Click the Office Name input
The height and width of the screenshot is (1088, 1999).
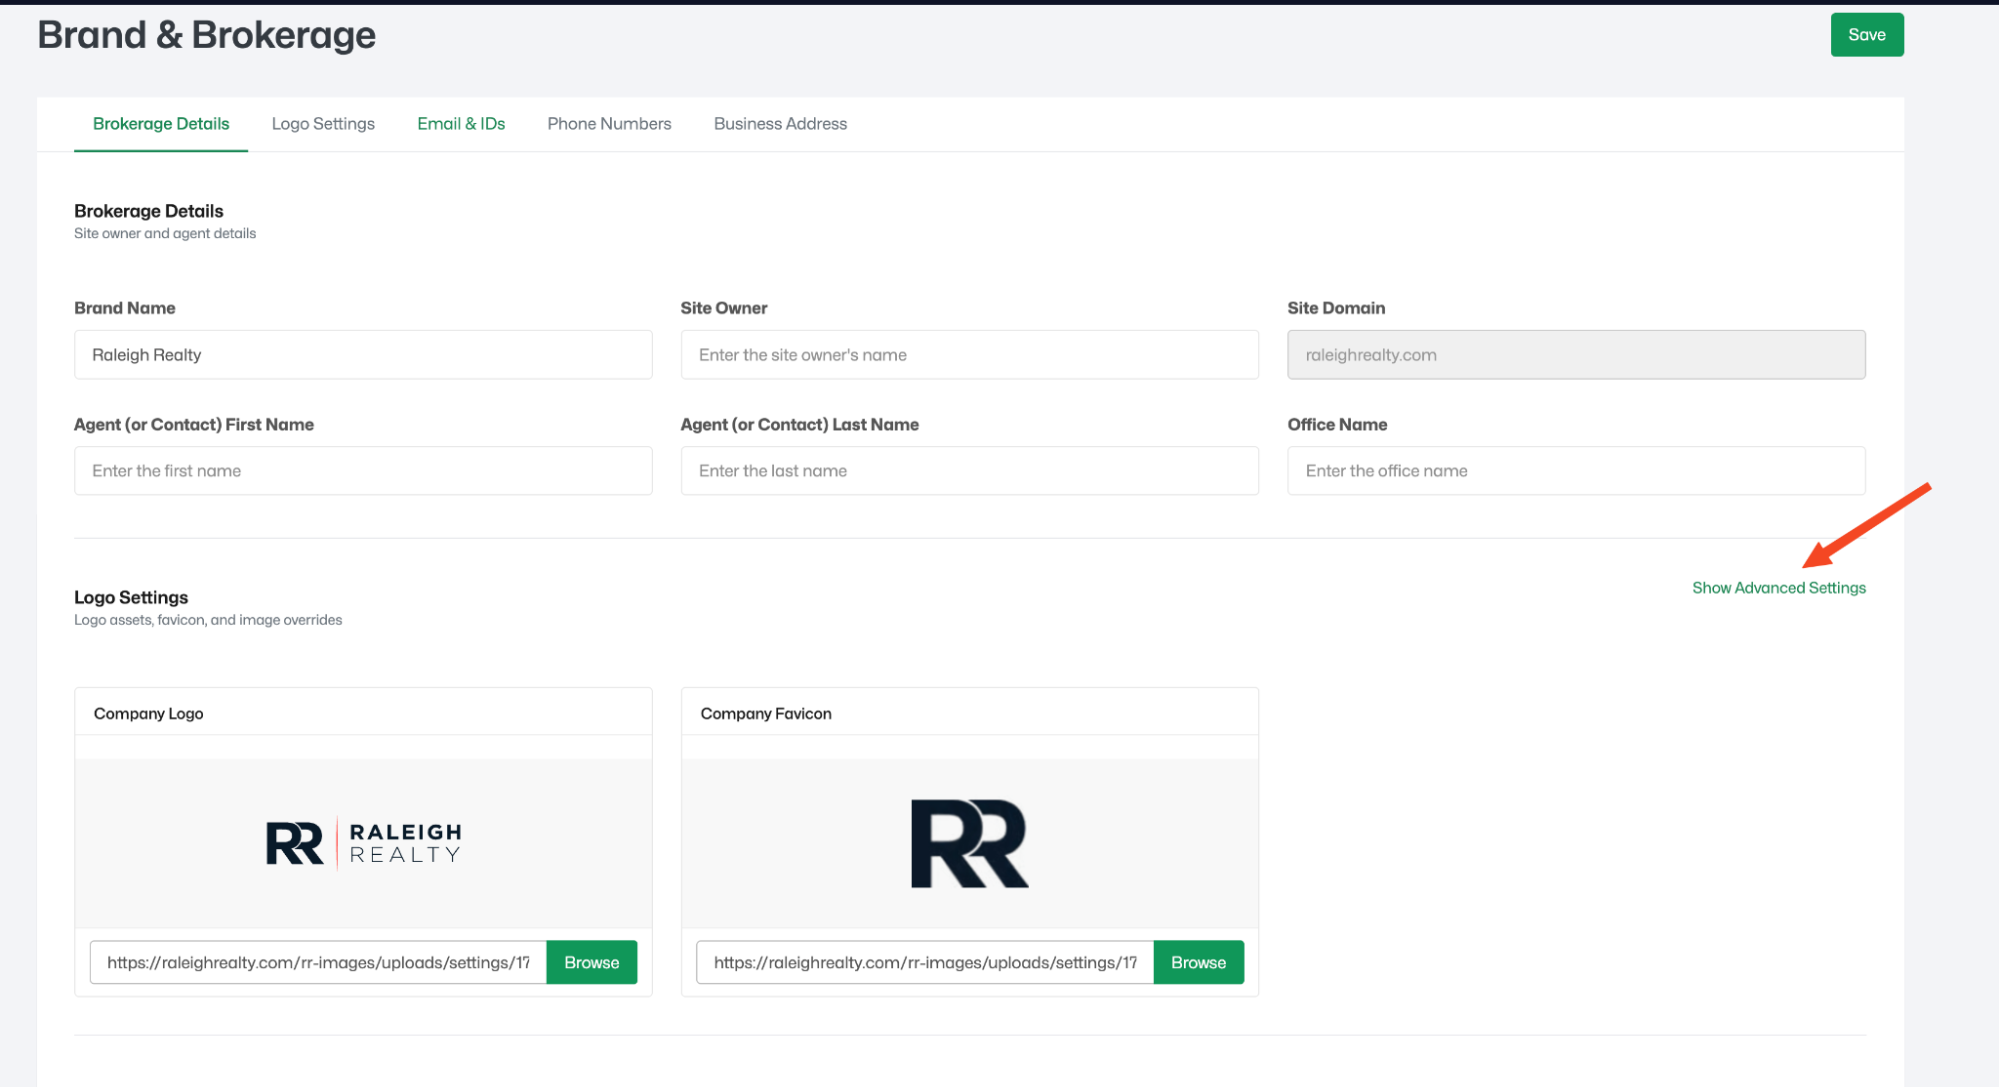click(x=1576, y=471)
